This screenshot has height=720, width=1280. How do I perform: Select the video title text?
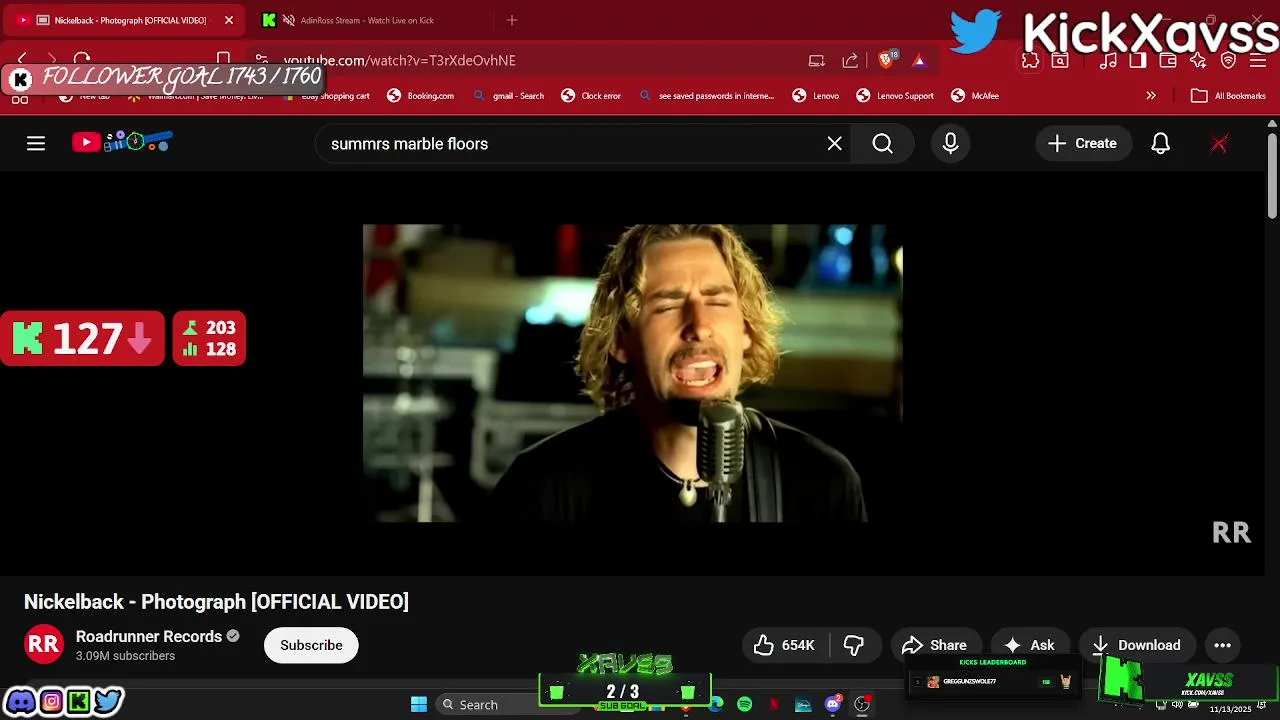(x=216, y=602)
